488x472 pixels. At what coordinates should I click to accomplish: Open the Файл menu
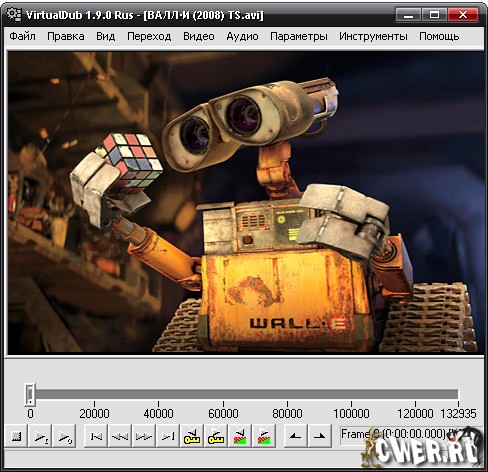point(22,36)
